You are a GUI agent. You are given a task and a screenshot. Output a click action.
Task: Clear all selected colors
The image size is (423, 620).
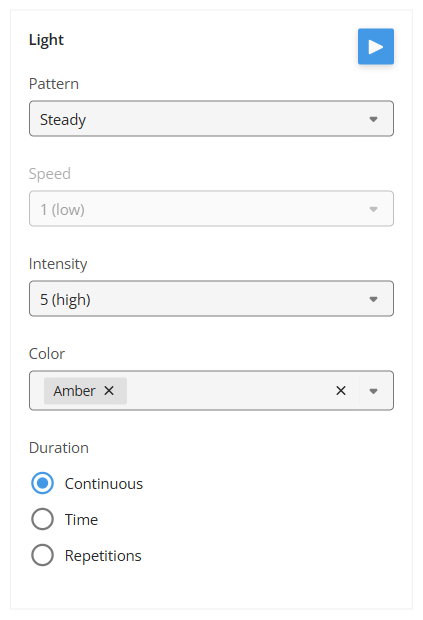click(341, 391)
